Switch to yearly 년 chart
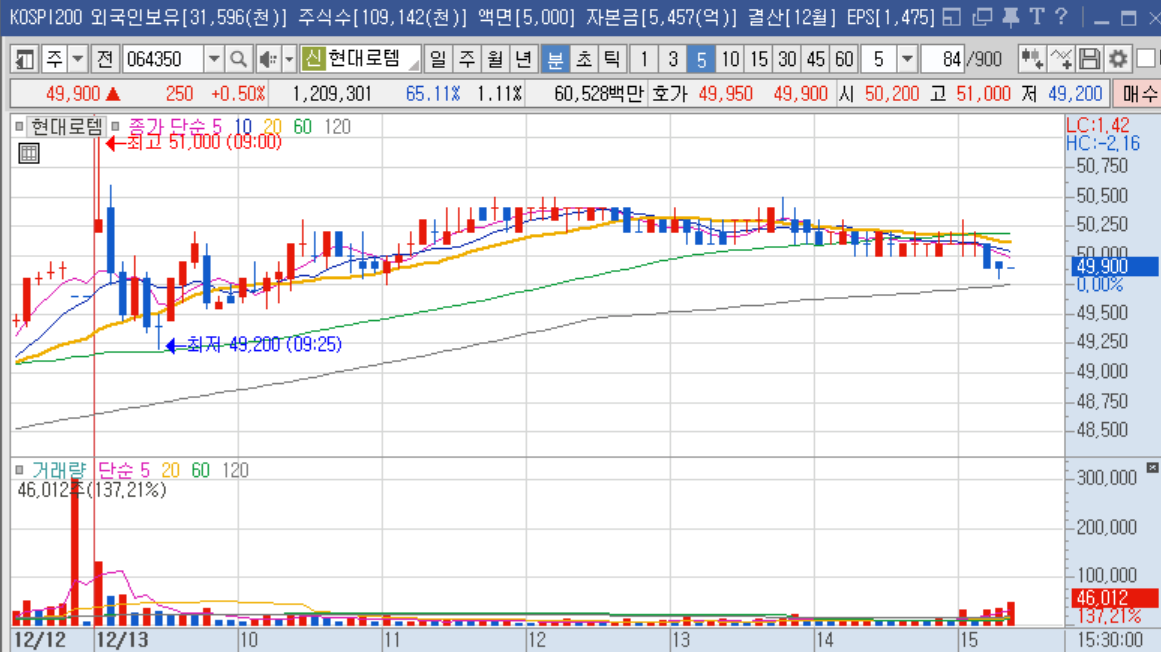Screen dimensions: 1161x652 523,59
